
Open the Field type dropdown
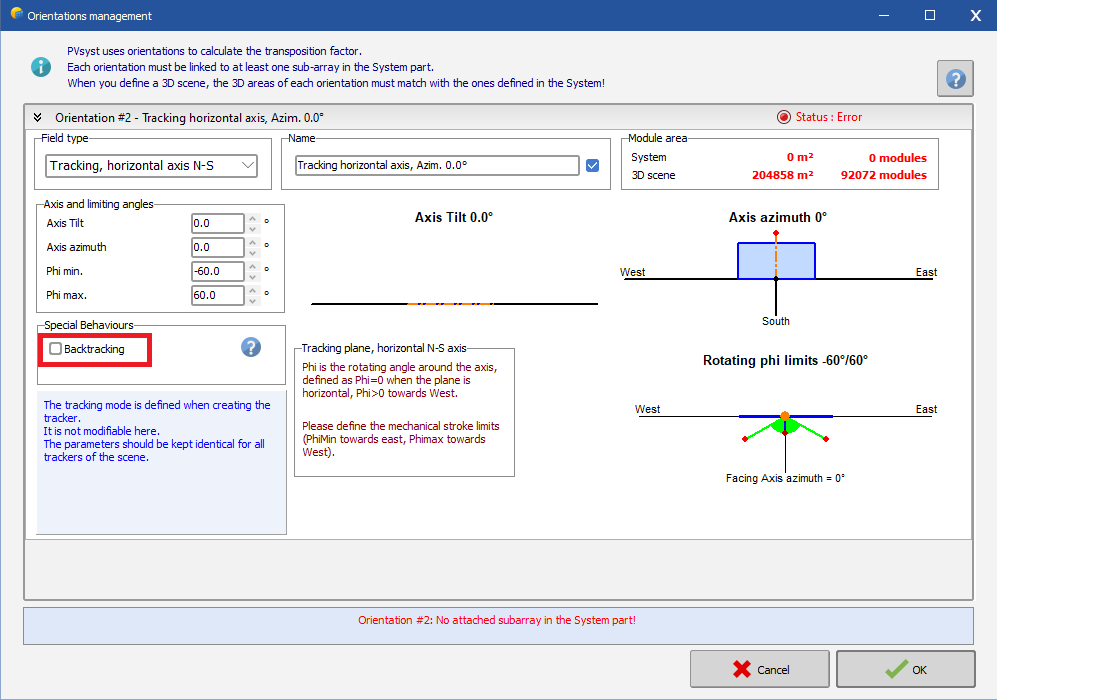[x=152, y=166]
